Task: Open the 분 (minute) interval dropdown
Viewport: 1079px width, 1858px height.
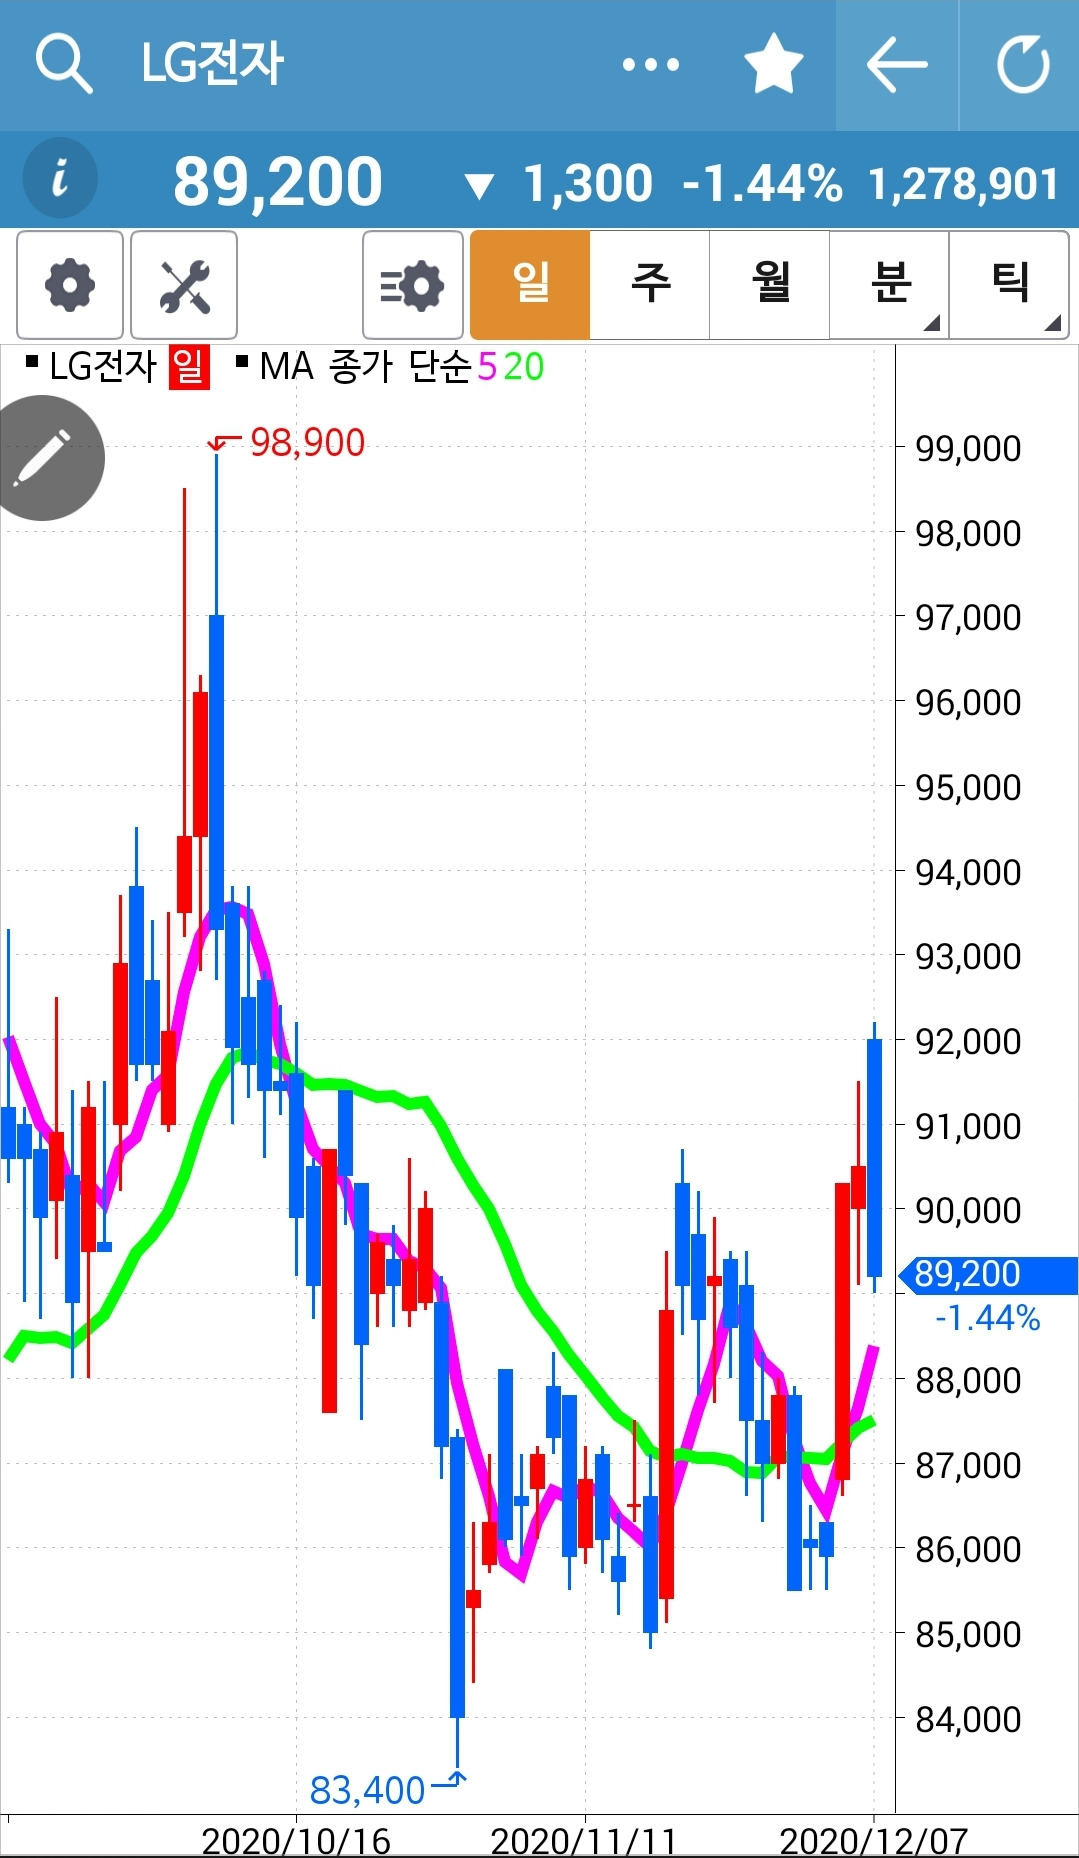Action: 889,285
